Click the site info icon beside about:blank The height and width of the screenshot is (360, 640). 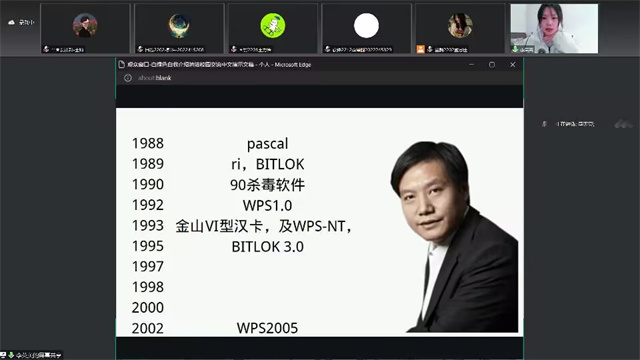click(128, 78)
